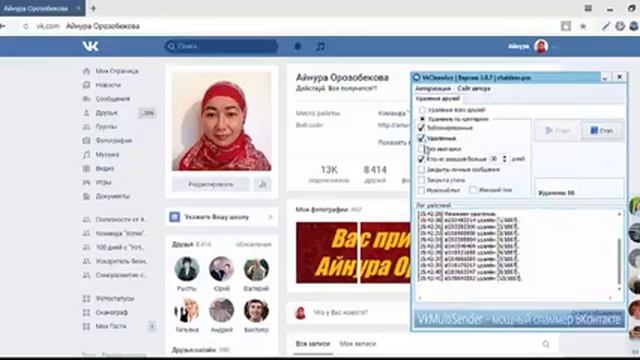Click the VK search field

coord(221,47)
